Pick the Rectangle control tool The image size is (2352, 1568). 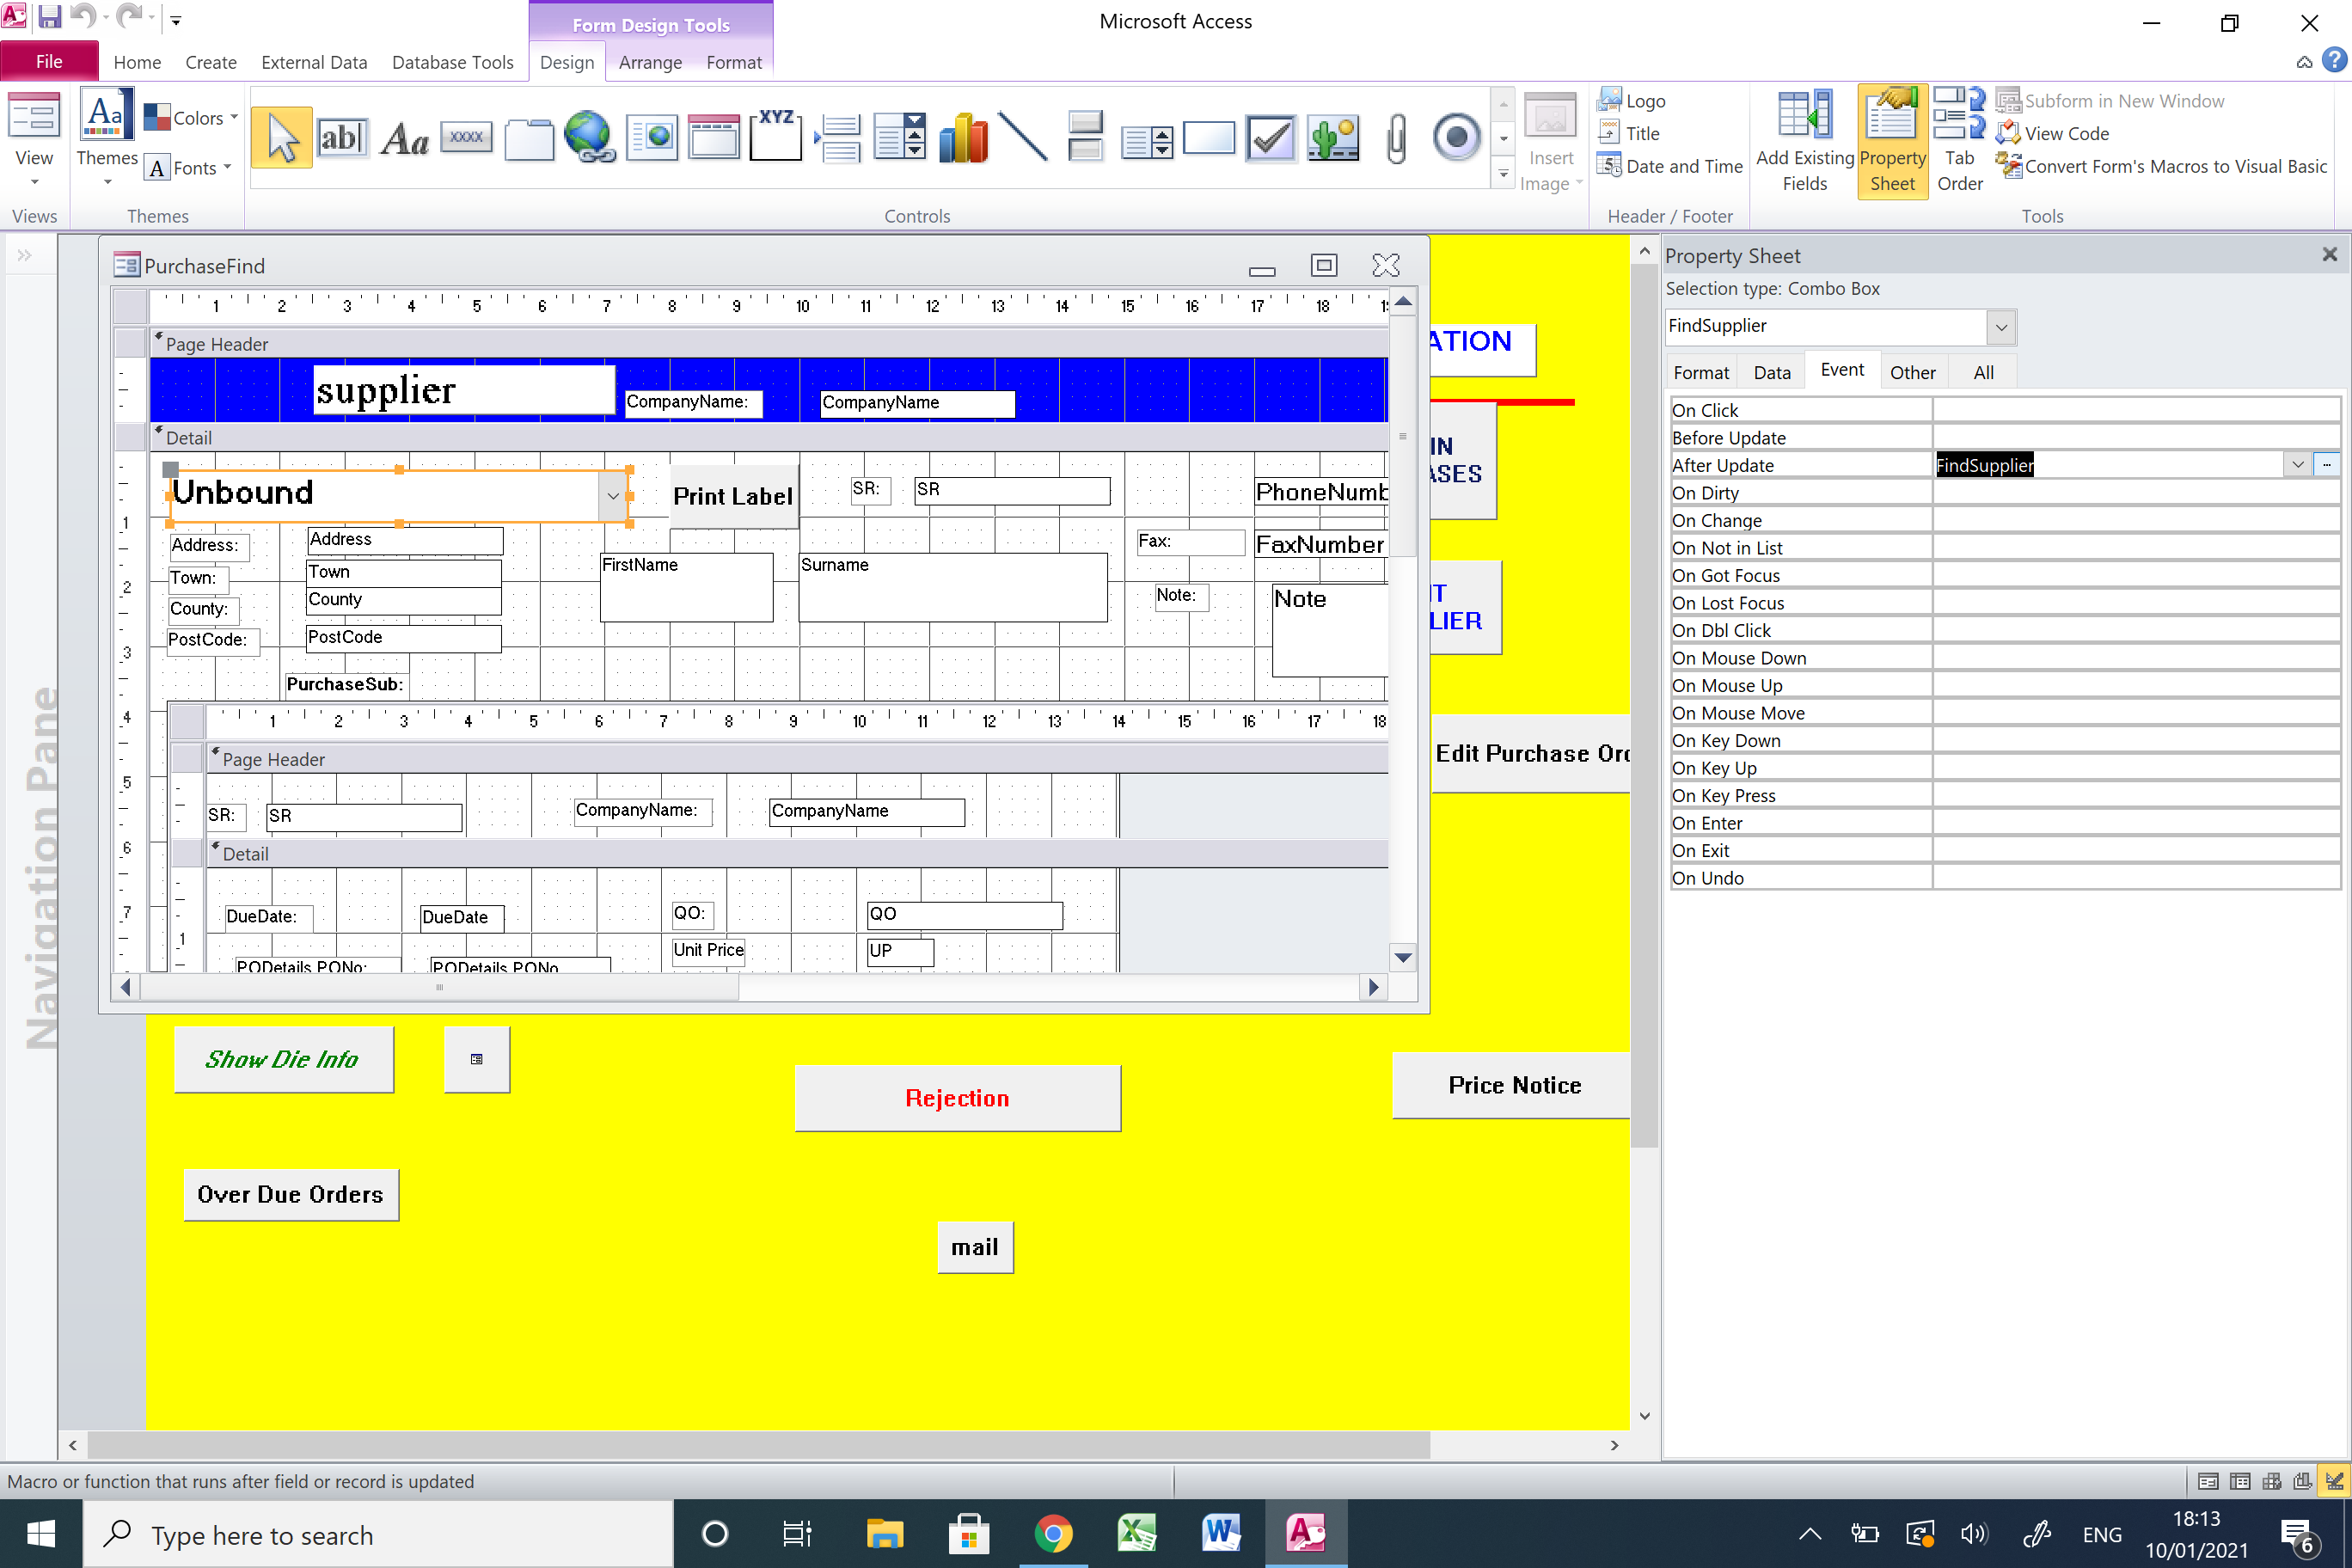coord(1209,138)
